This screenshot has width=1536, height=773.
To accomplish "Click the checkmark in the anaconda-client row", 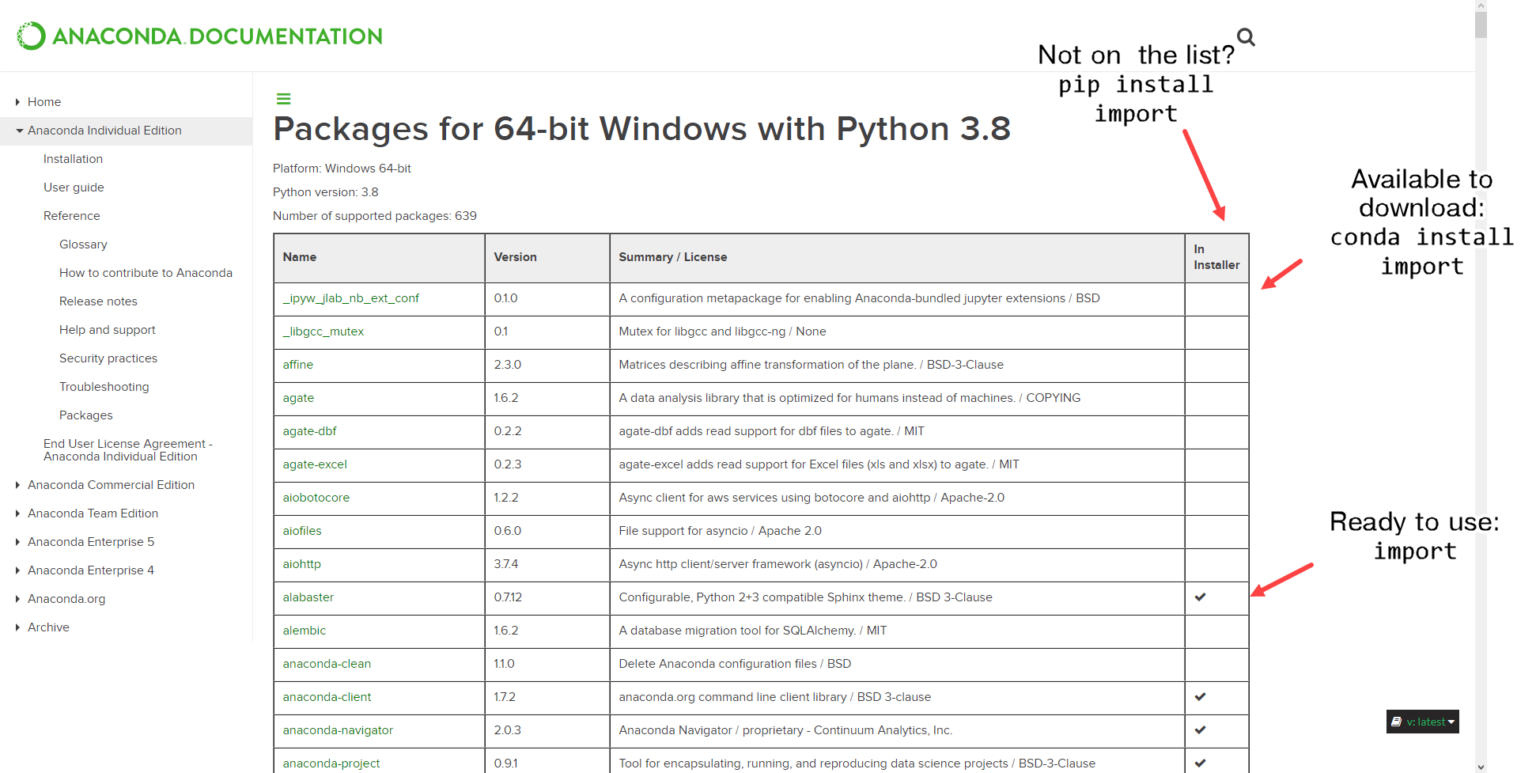I will coord(1200,697).
